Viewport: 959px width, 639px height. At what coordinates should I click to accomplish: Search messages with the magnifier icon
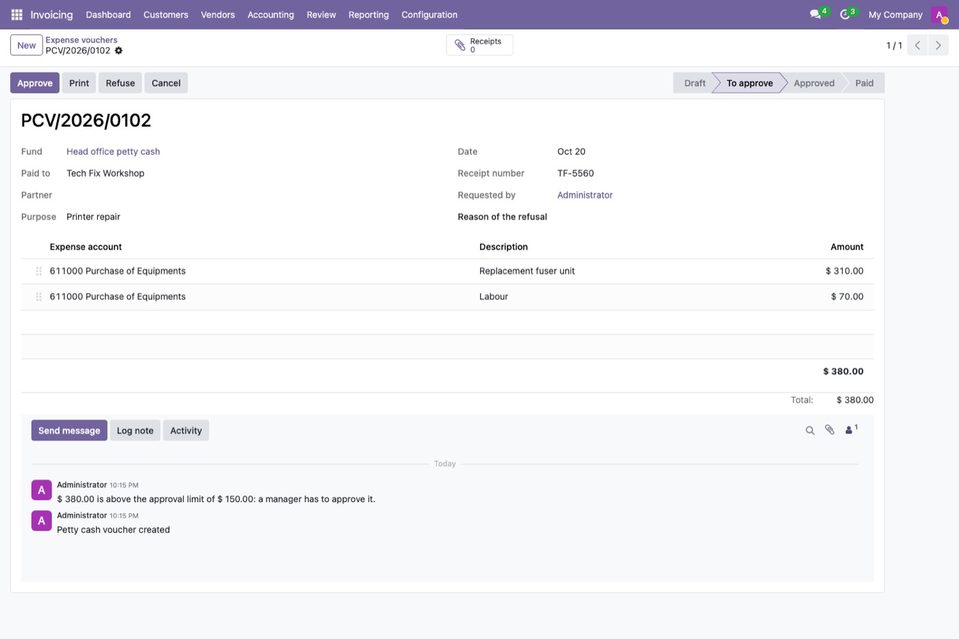coord(810,430)
